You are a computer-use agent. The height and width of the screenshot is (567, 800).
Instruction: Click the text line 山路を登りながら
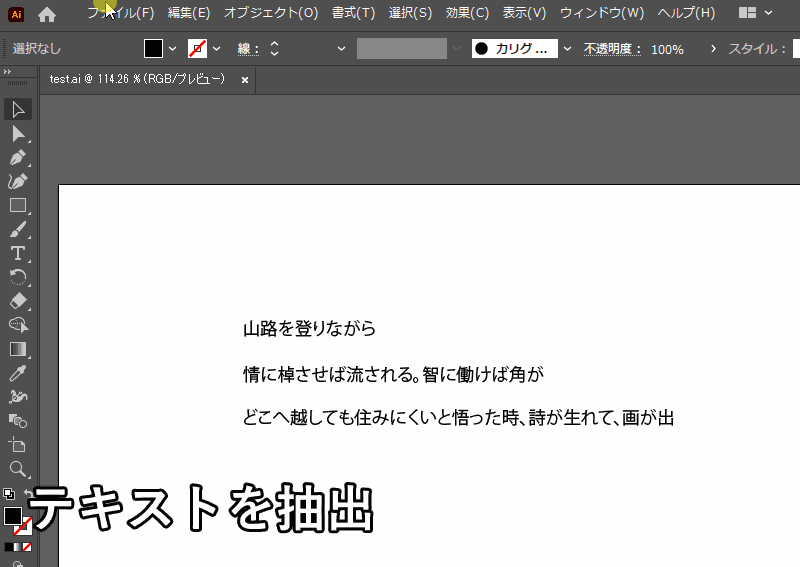[310, 328]
